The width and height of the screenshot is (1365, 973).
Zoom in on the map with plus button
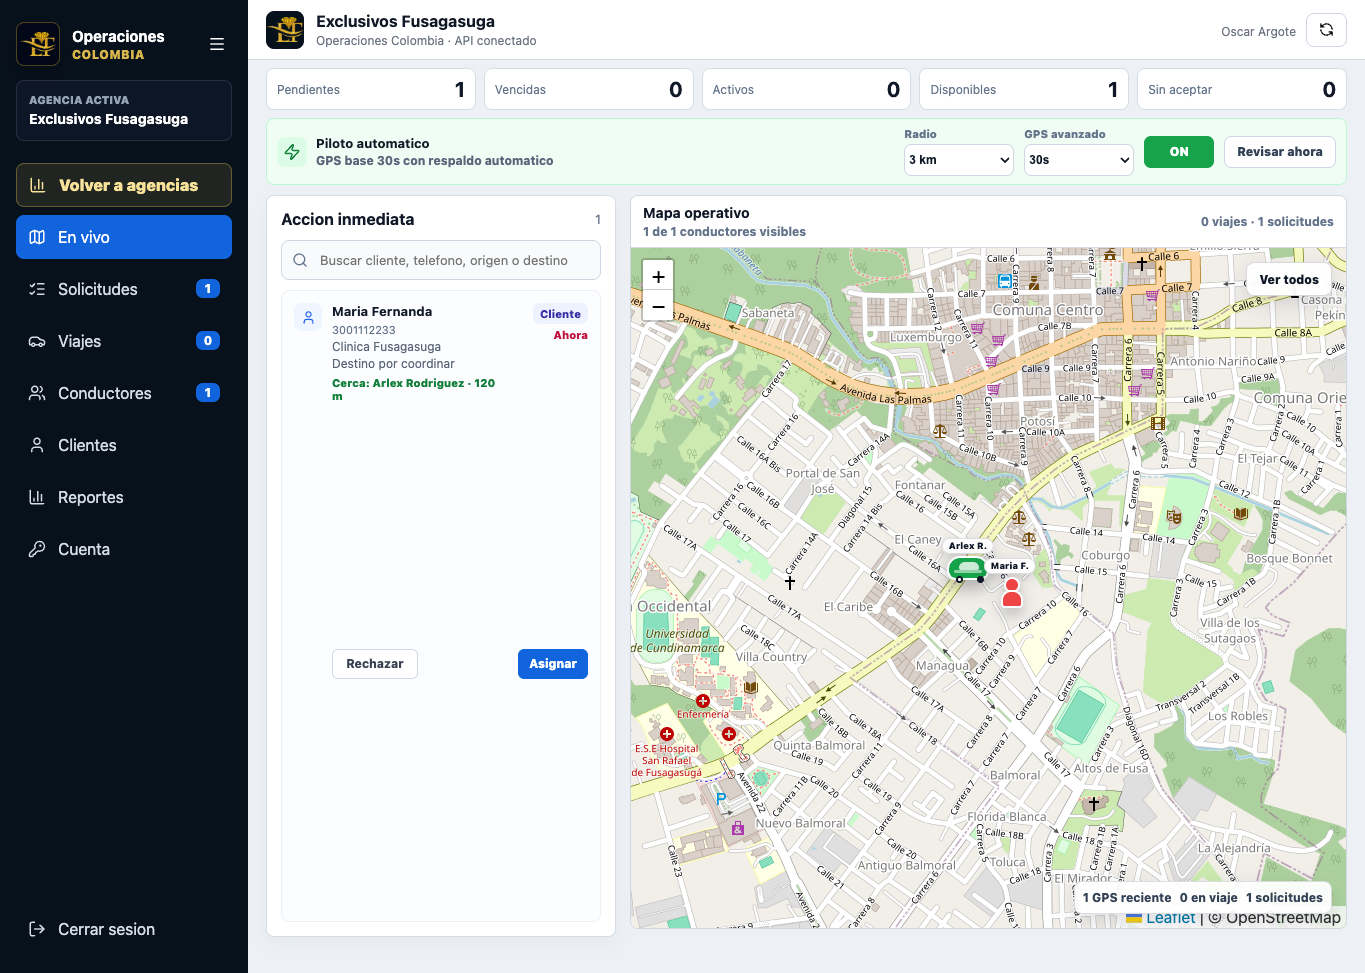coord(658,277)
